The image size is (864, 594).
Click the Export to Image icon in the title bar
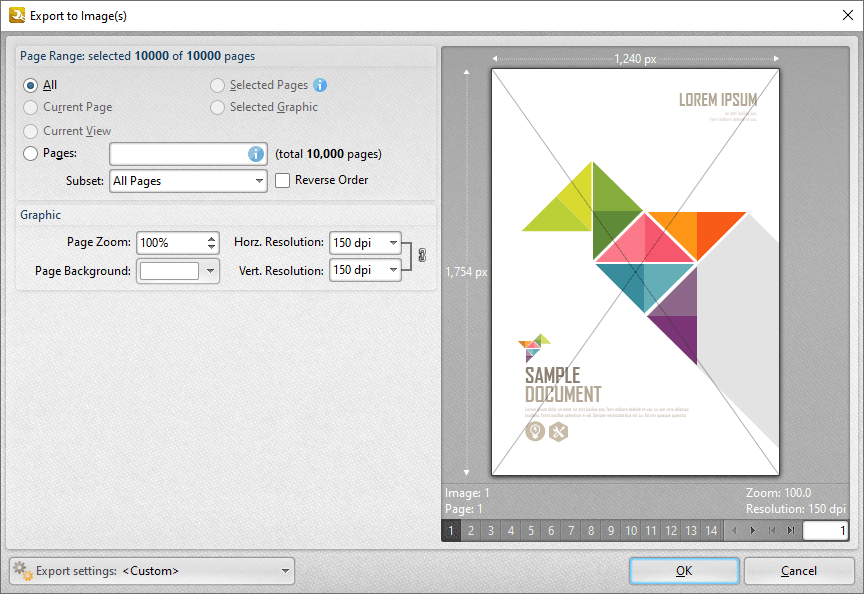(x=17, y=15)
